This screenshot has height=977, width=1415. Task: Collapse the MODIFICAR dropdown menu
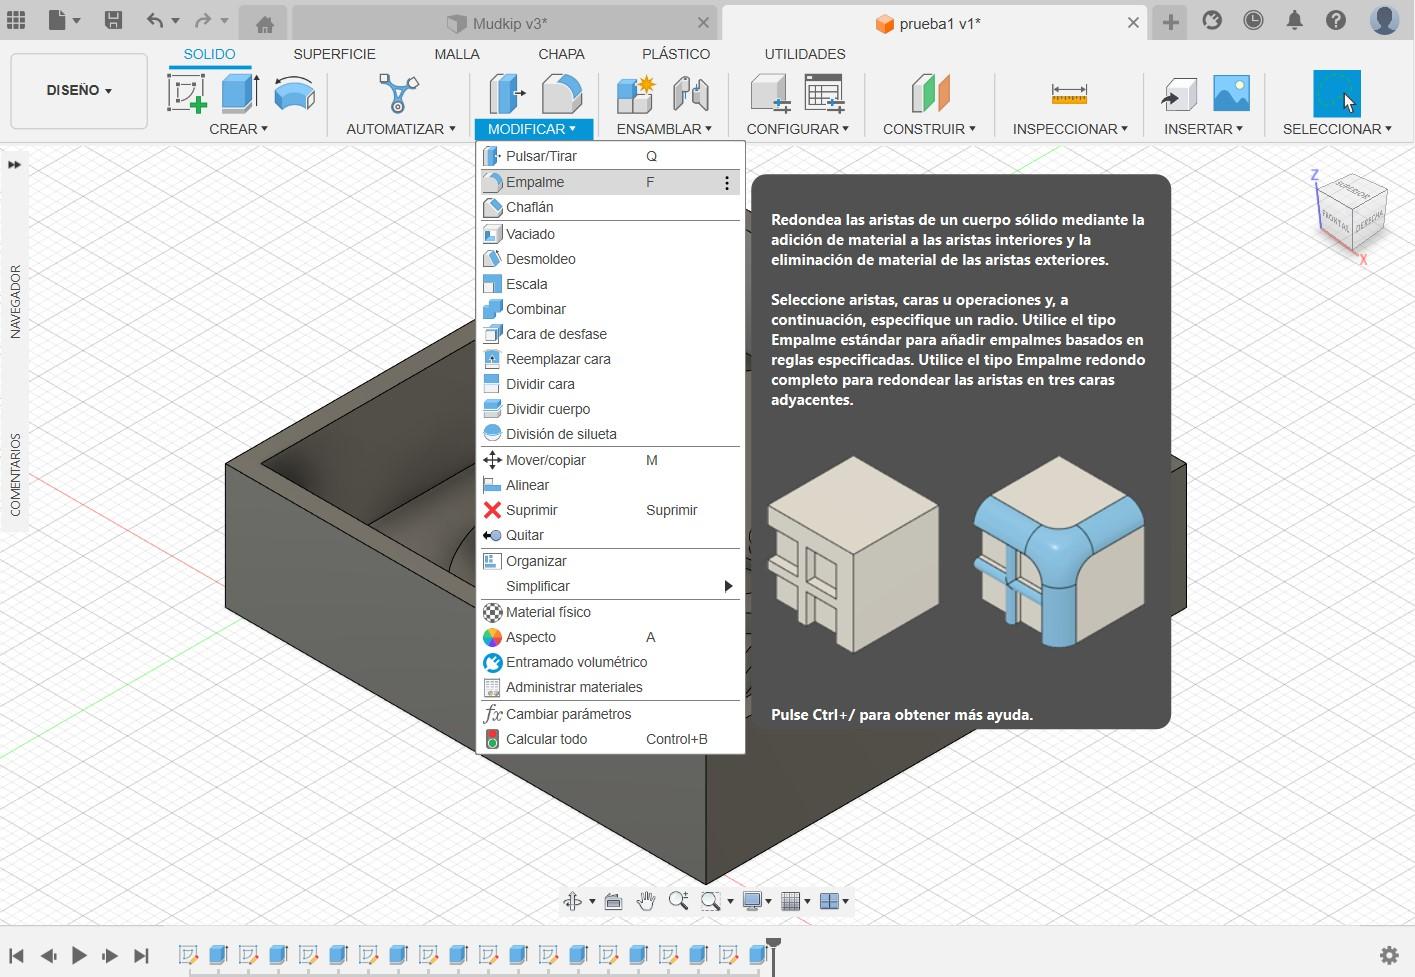point(532,129)
